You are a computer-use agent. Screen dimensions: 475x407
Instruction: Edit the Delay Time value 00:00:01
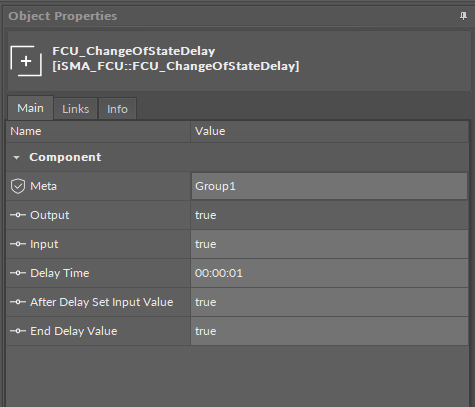click(329, 273)
